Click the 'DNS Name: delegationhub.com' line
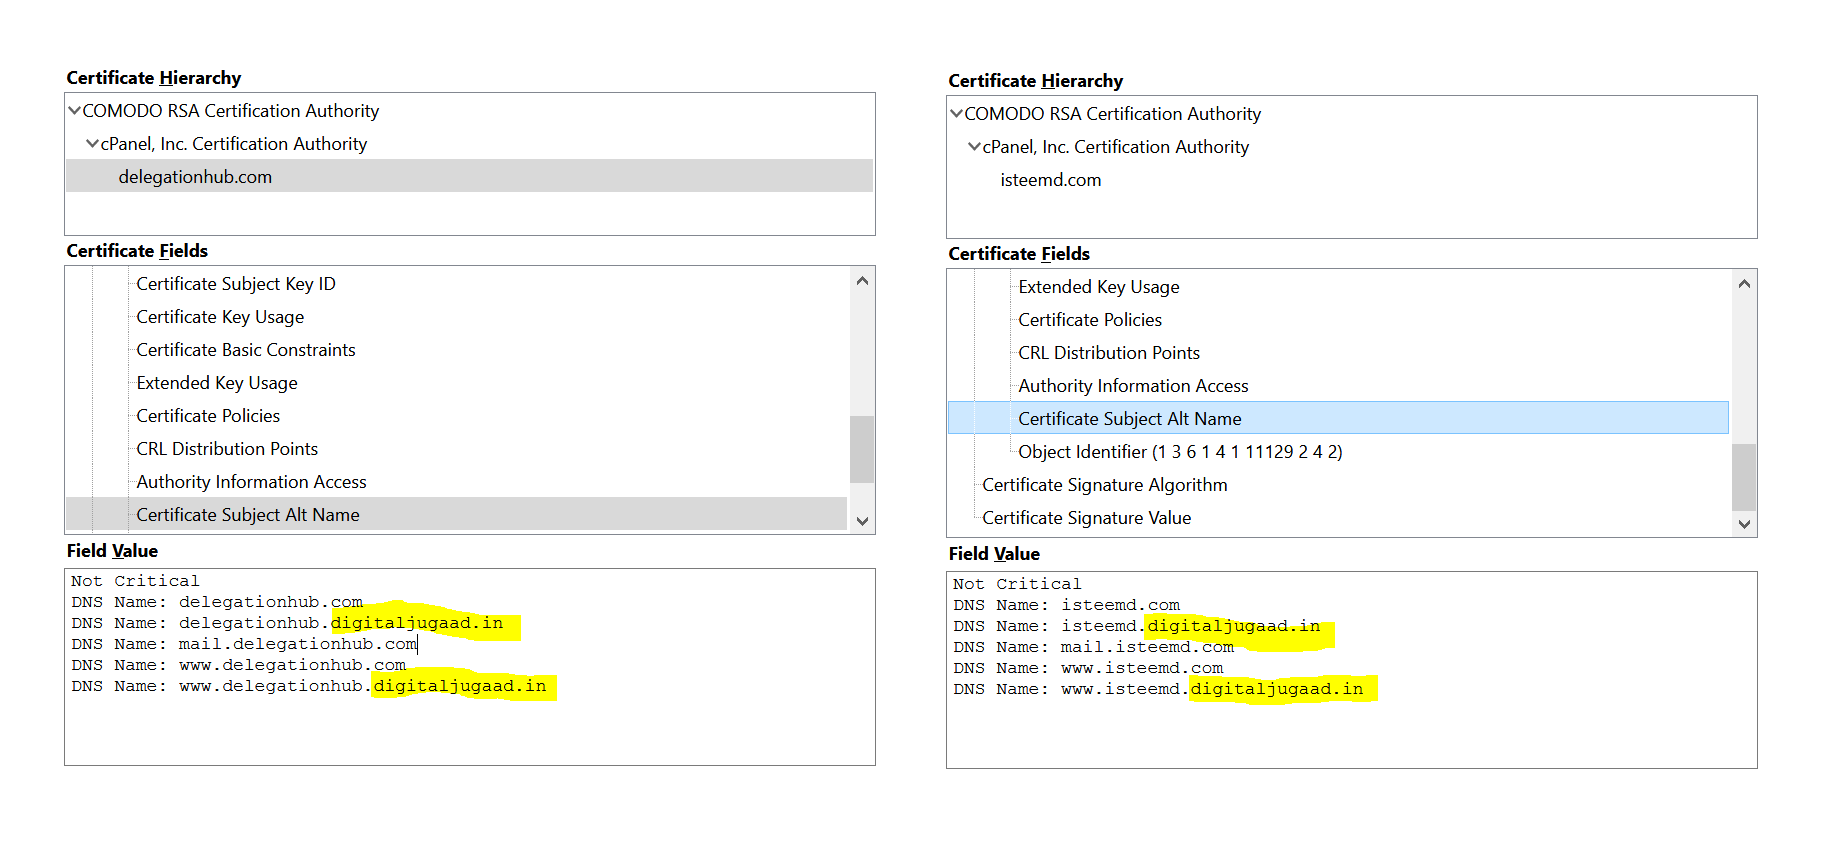Image resolution: width=1842 pixels, height=861 pixels. click(x=217, y=602)
